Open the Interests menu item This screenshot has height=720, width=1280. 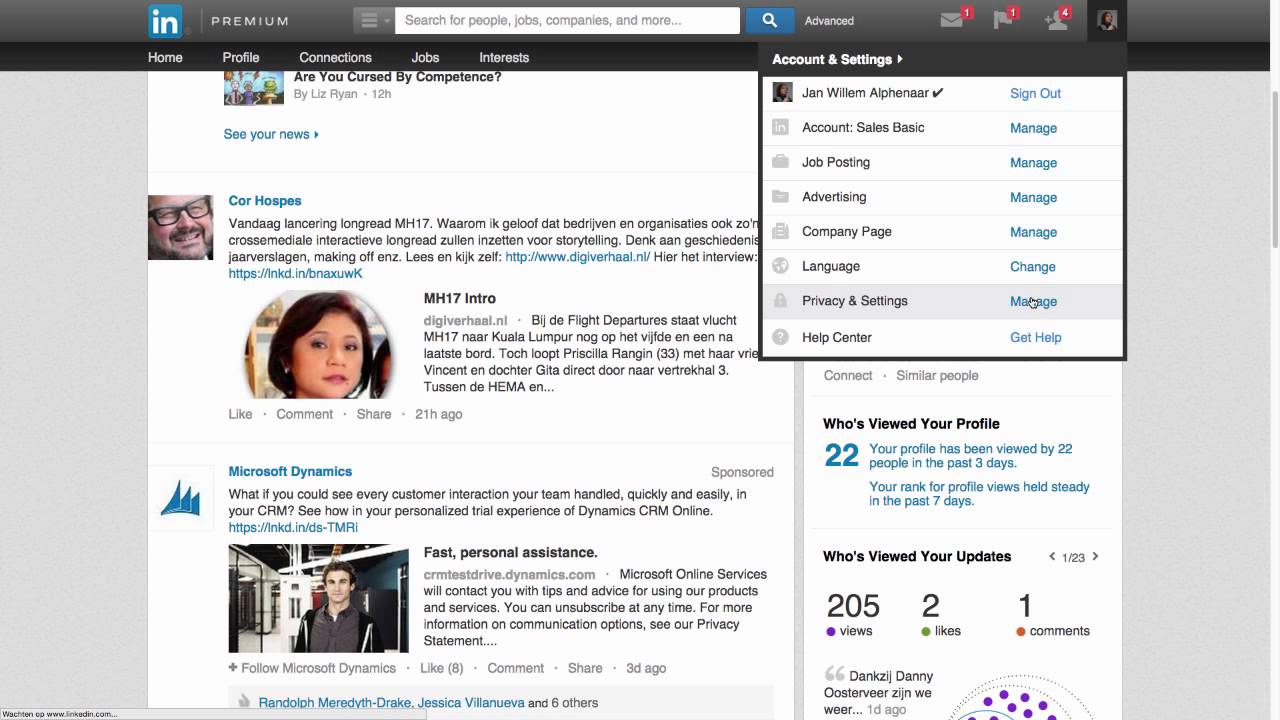coord(504,57)
